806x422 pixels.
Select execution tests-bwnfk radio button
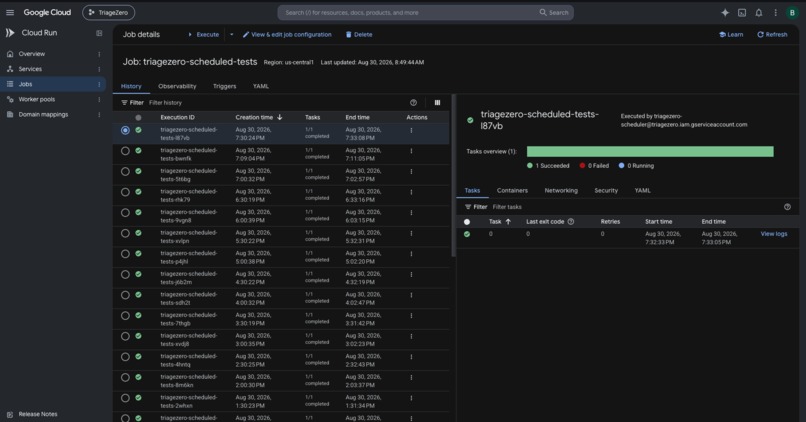pos(125,151)
